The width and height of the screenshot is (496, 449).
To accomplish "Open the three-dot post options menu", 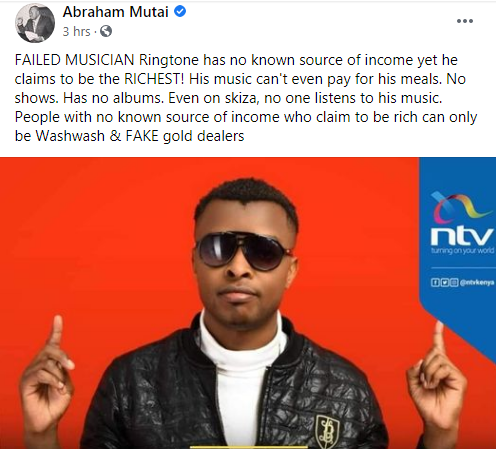I will (x=465, y=21).
